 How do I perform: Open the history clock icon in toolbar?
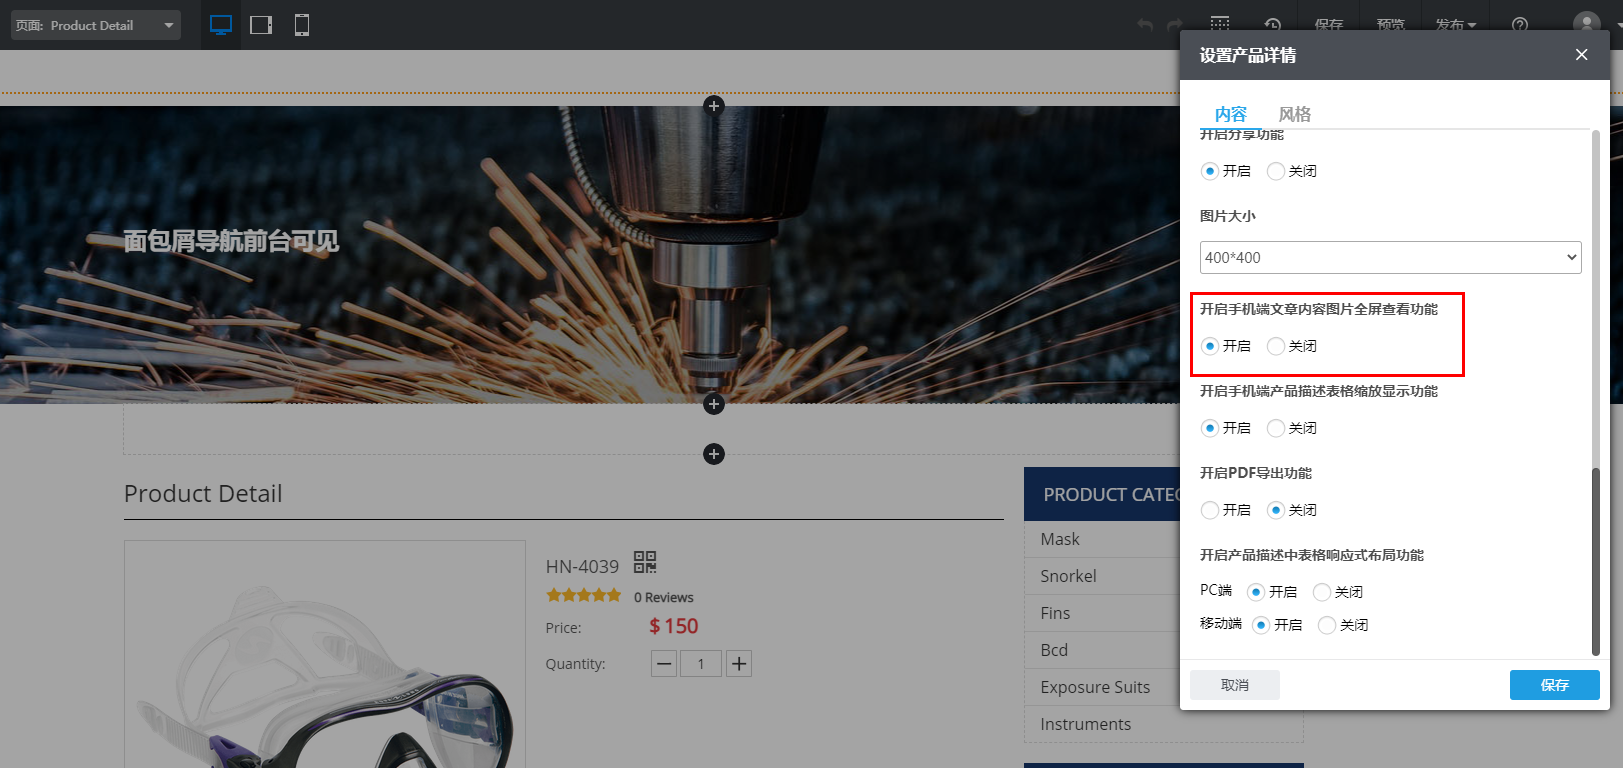point(1272,25)
